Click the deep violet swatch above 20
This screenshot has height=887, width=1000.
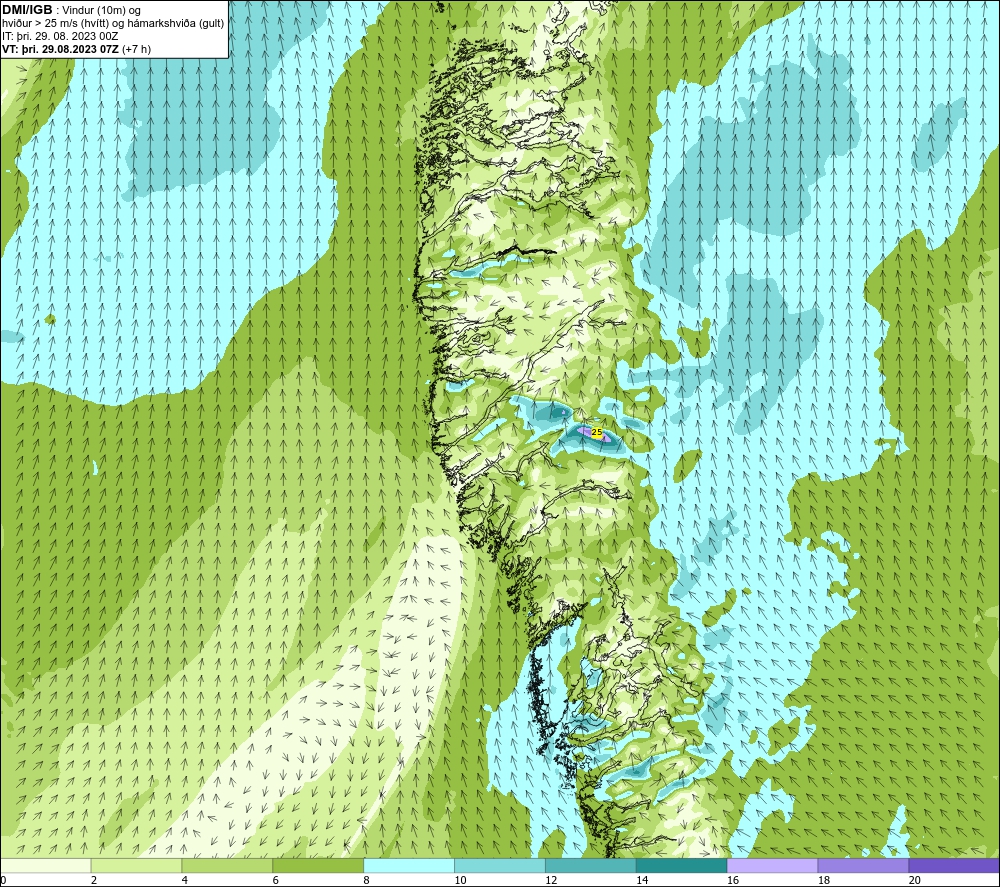[x=954, y=866]
